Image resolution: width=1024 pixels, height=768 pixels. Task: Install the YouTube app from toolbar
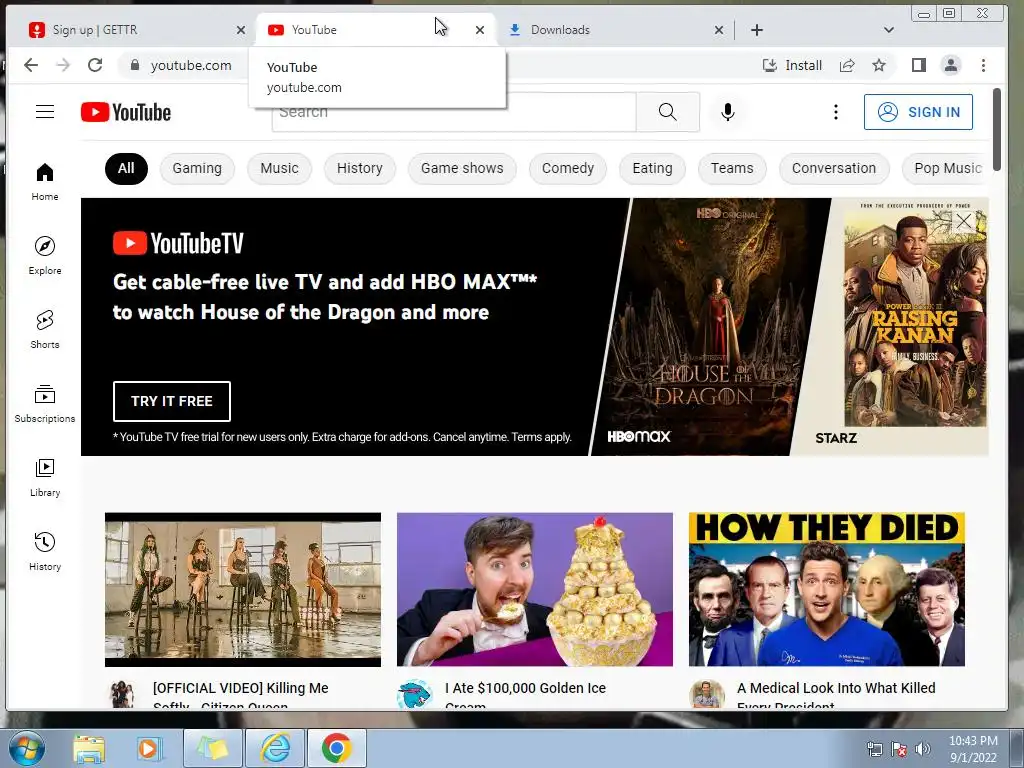[x=792, y=65]
